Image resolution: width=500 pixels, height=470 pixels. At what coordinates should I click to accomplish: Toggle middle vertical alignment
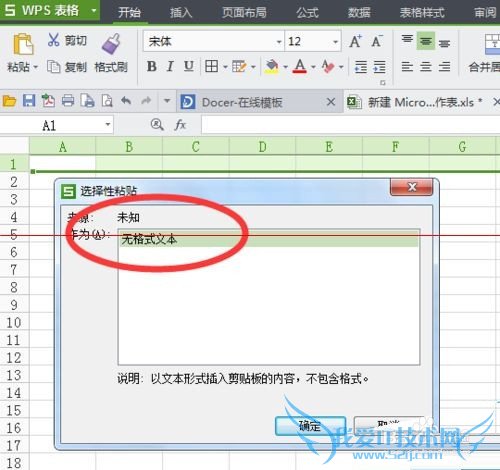pyautogui.click(x=426, y=41)
